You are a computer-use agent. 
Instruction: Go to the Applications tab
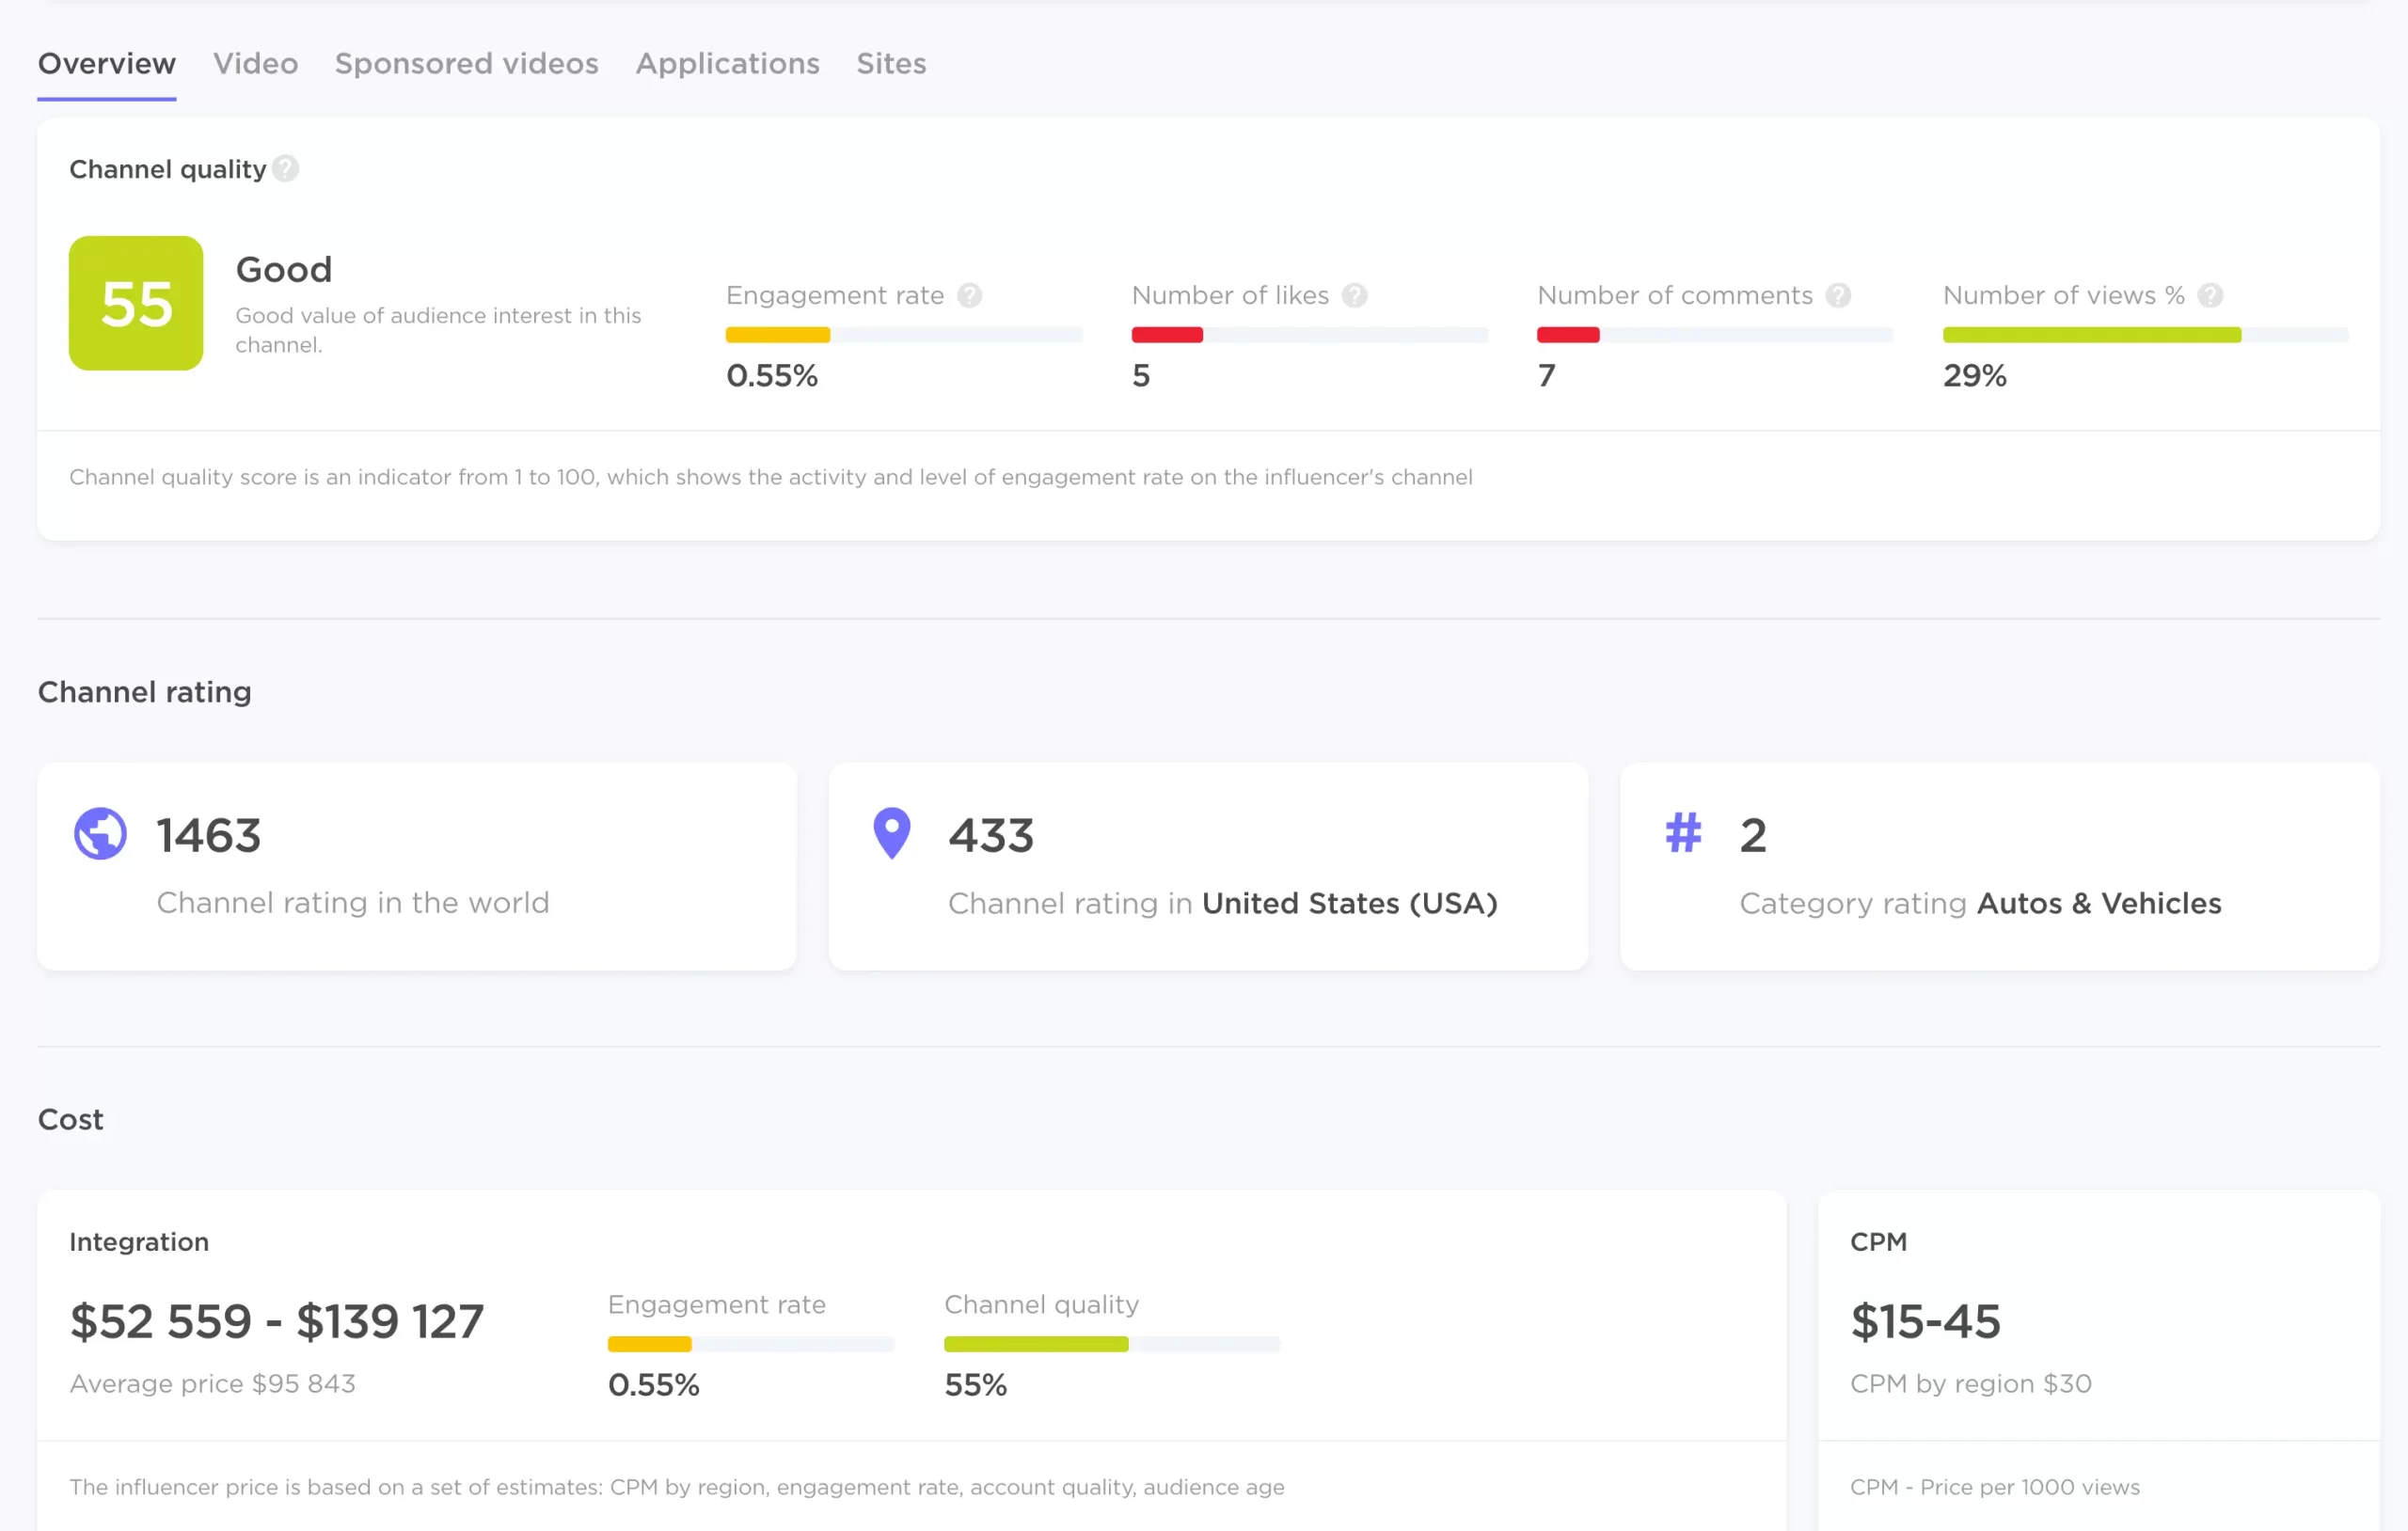click(727, 64)
